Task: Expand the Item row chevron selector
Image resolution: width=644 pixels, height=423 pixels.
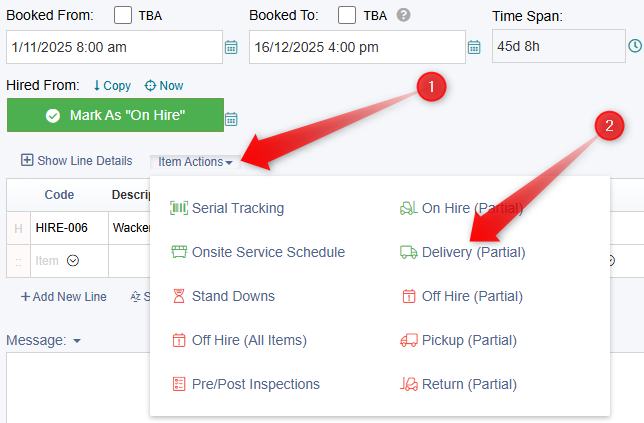Action: coord(73,260)
